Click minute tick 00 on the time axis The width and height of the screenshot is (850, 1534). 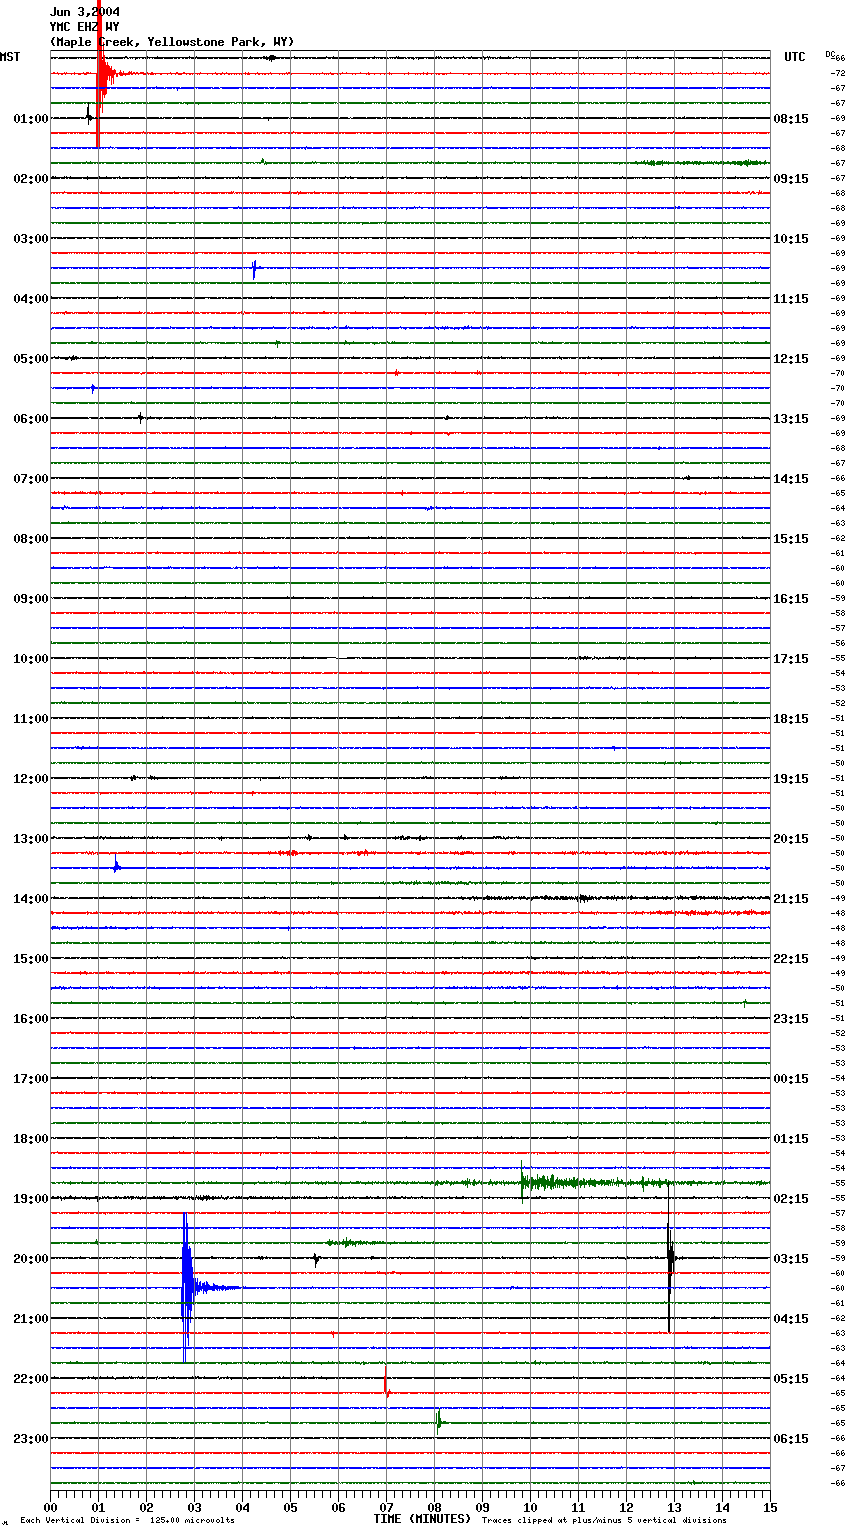click(50, 1507)
